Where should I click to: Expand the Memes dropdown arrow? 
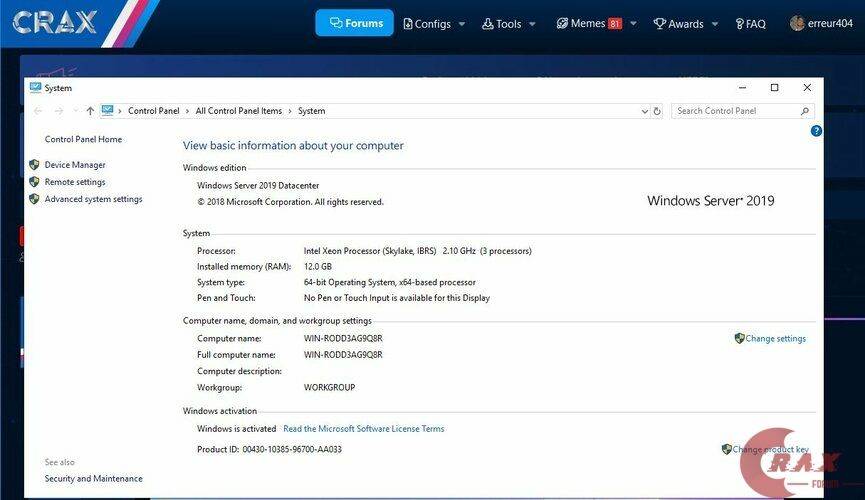[x=633, y=24]
